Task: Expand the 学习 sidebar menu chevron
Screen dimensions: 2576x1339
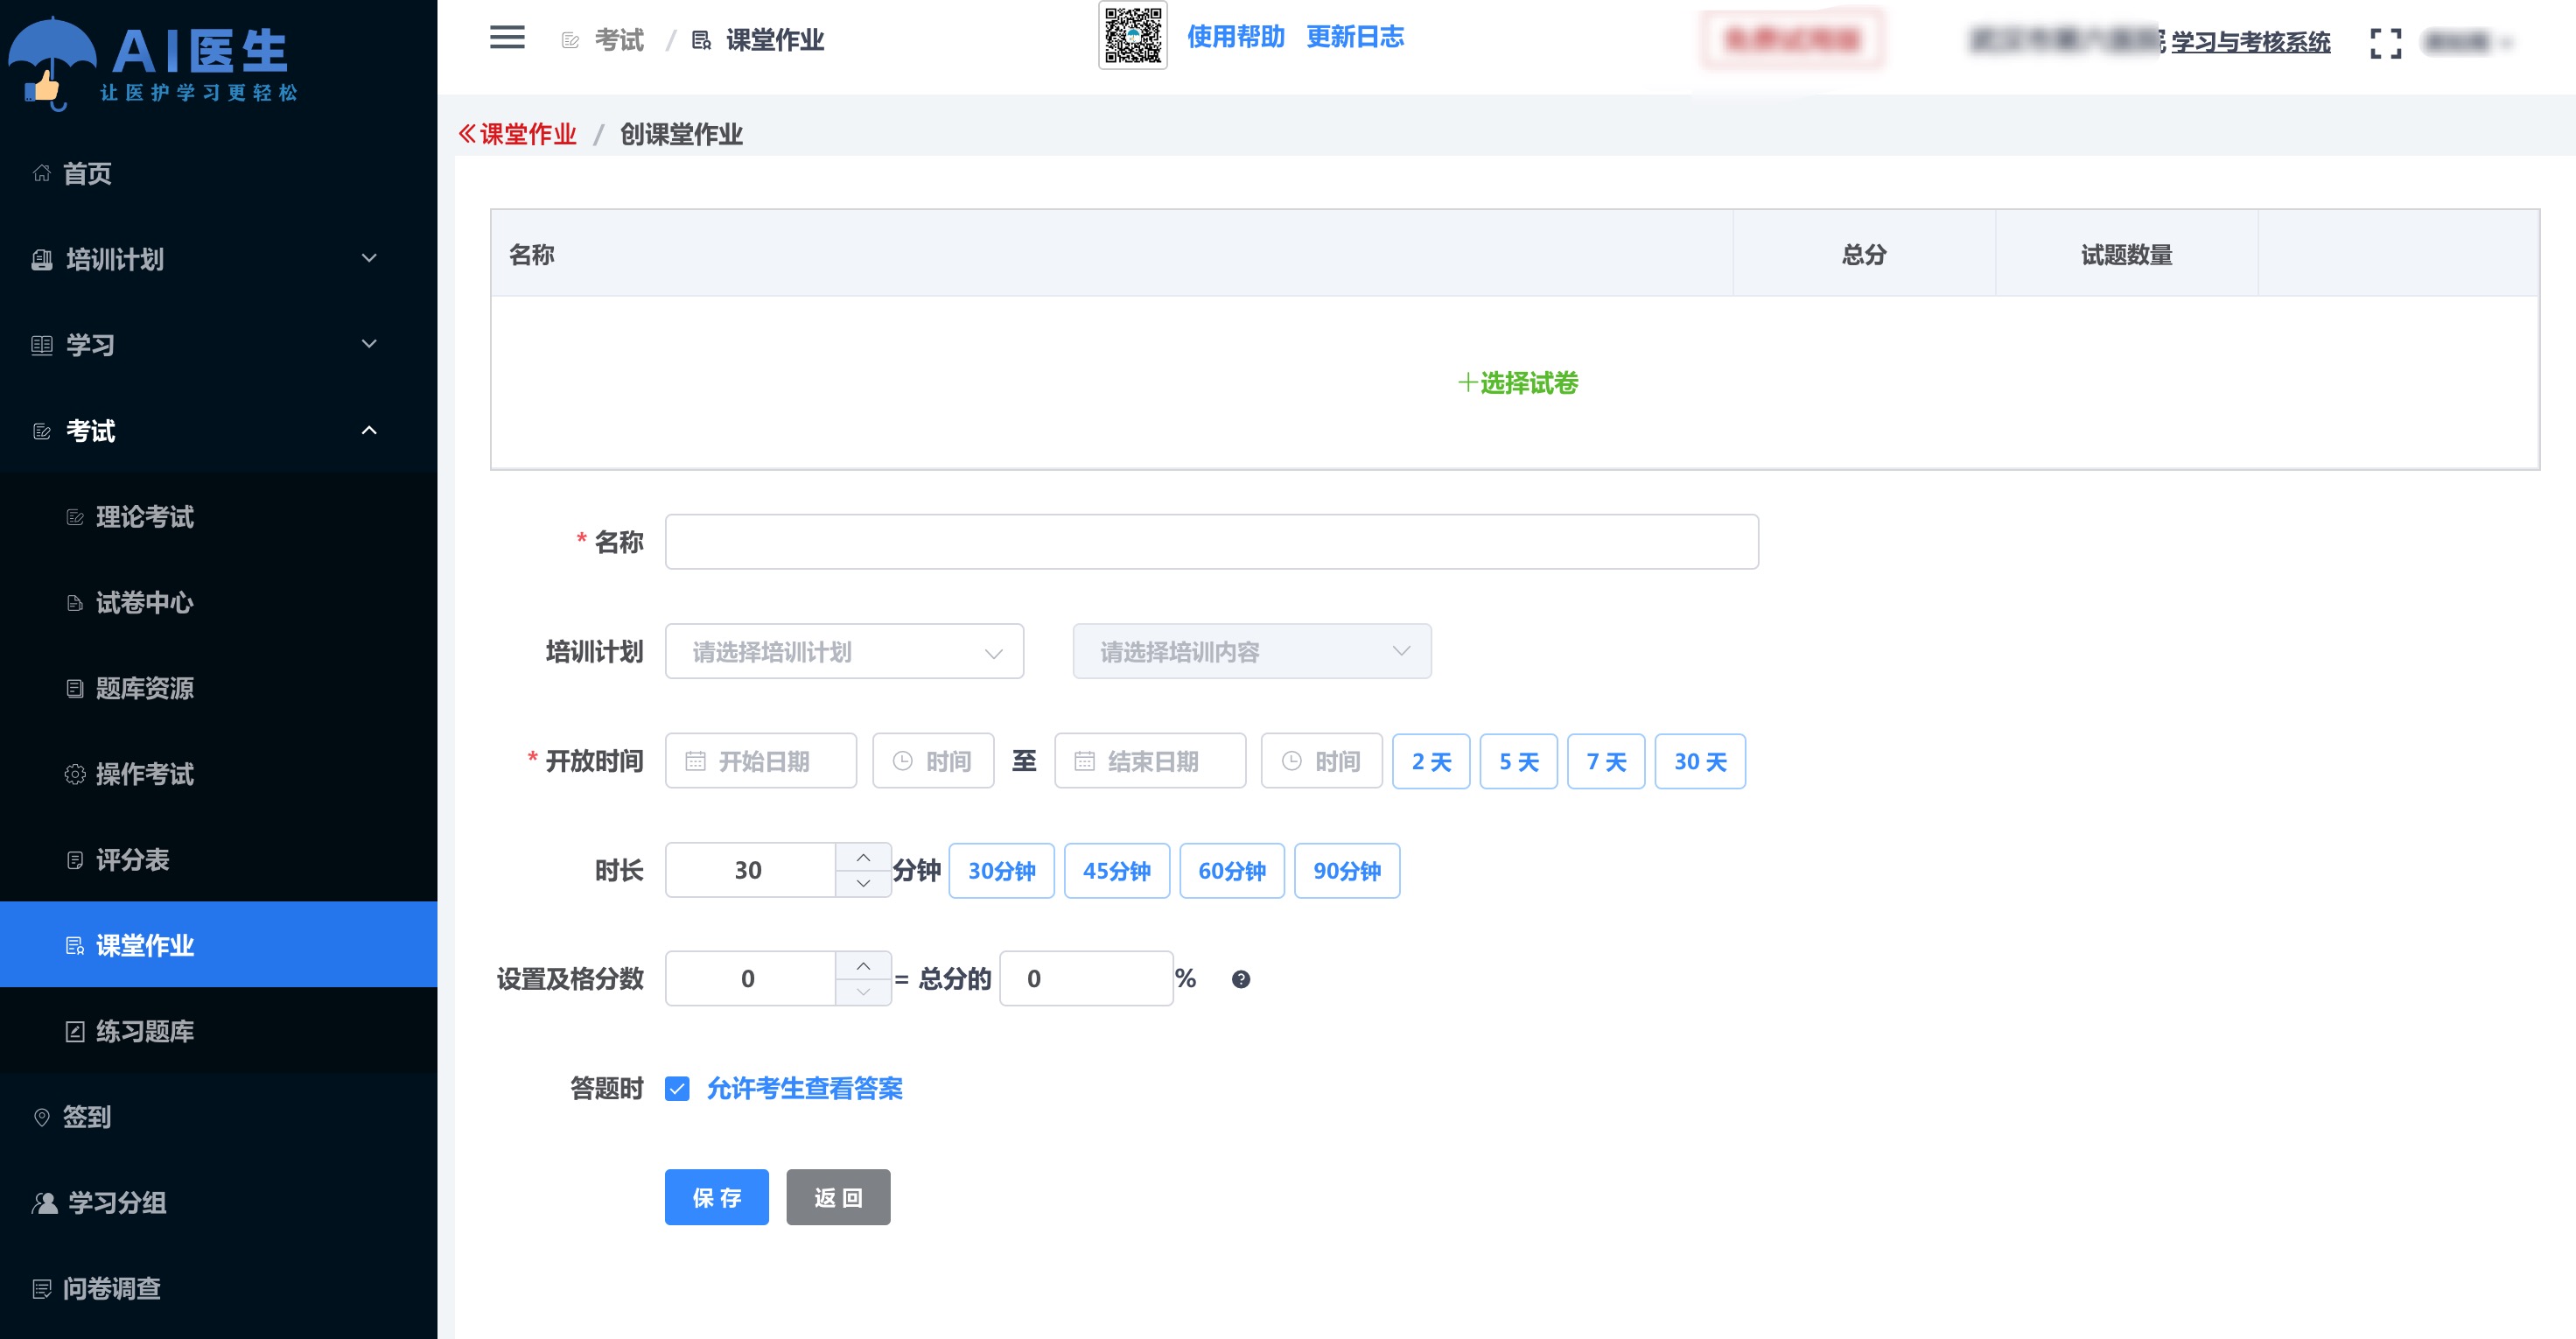Action: coord(369,344)
